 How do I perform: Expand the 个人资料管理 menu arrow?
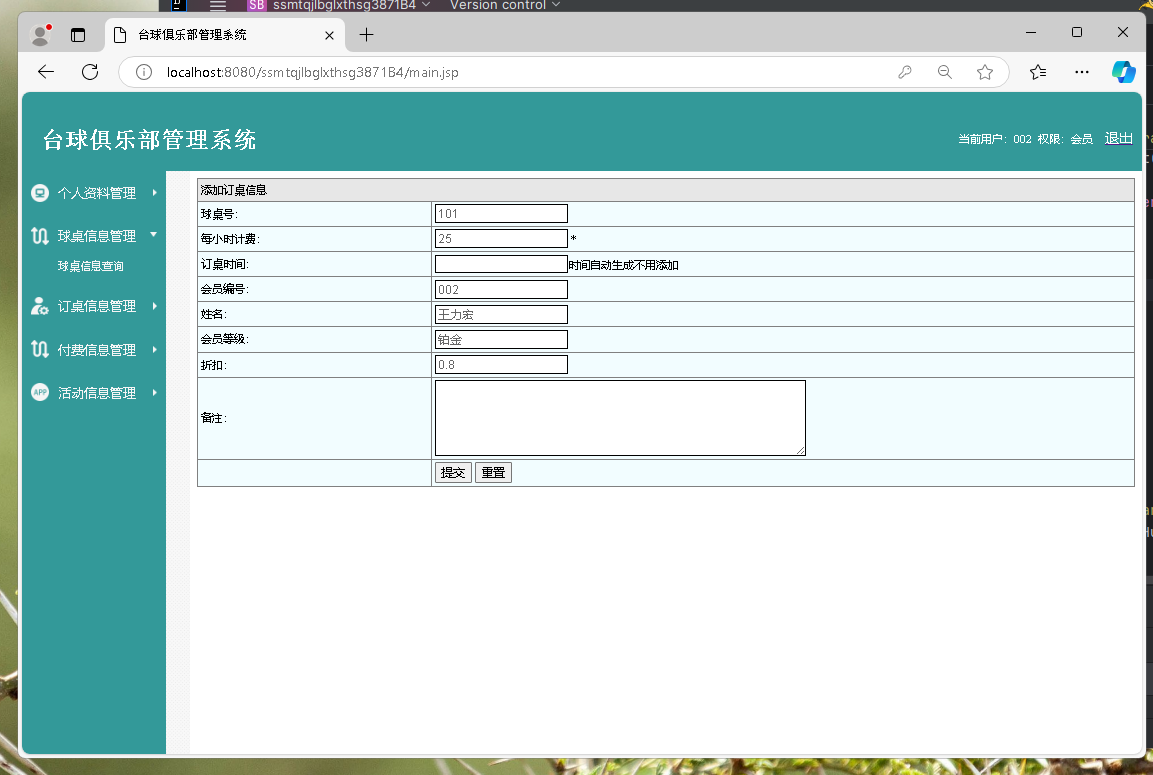pyautogui.click(x=154, y=193)
